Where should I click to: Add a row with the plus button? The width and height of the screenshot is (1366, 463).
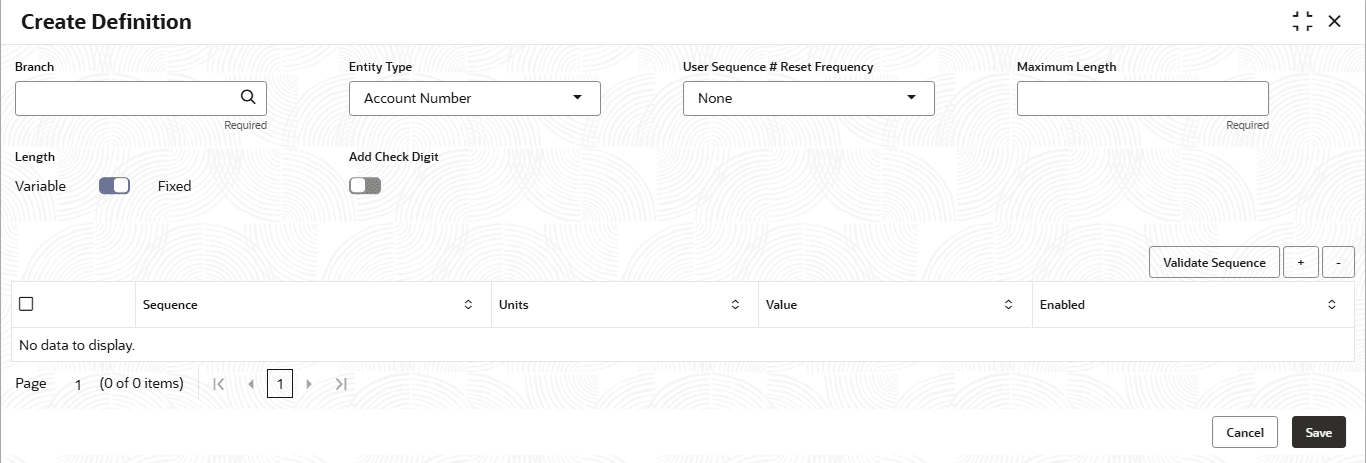pyautogui.click(x=1300, y=262)
